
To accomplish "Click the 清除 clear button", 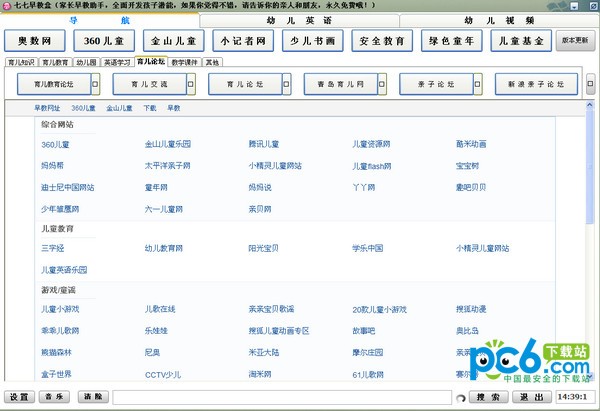I will [x=93, y=397].
